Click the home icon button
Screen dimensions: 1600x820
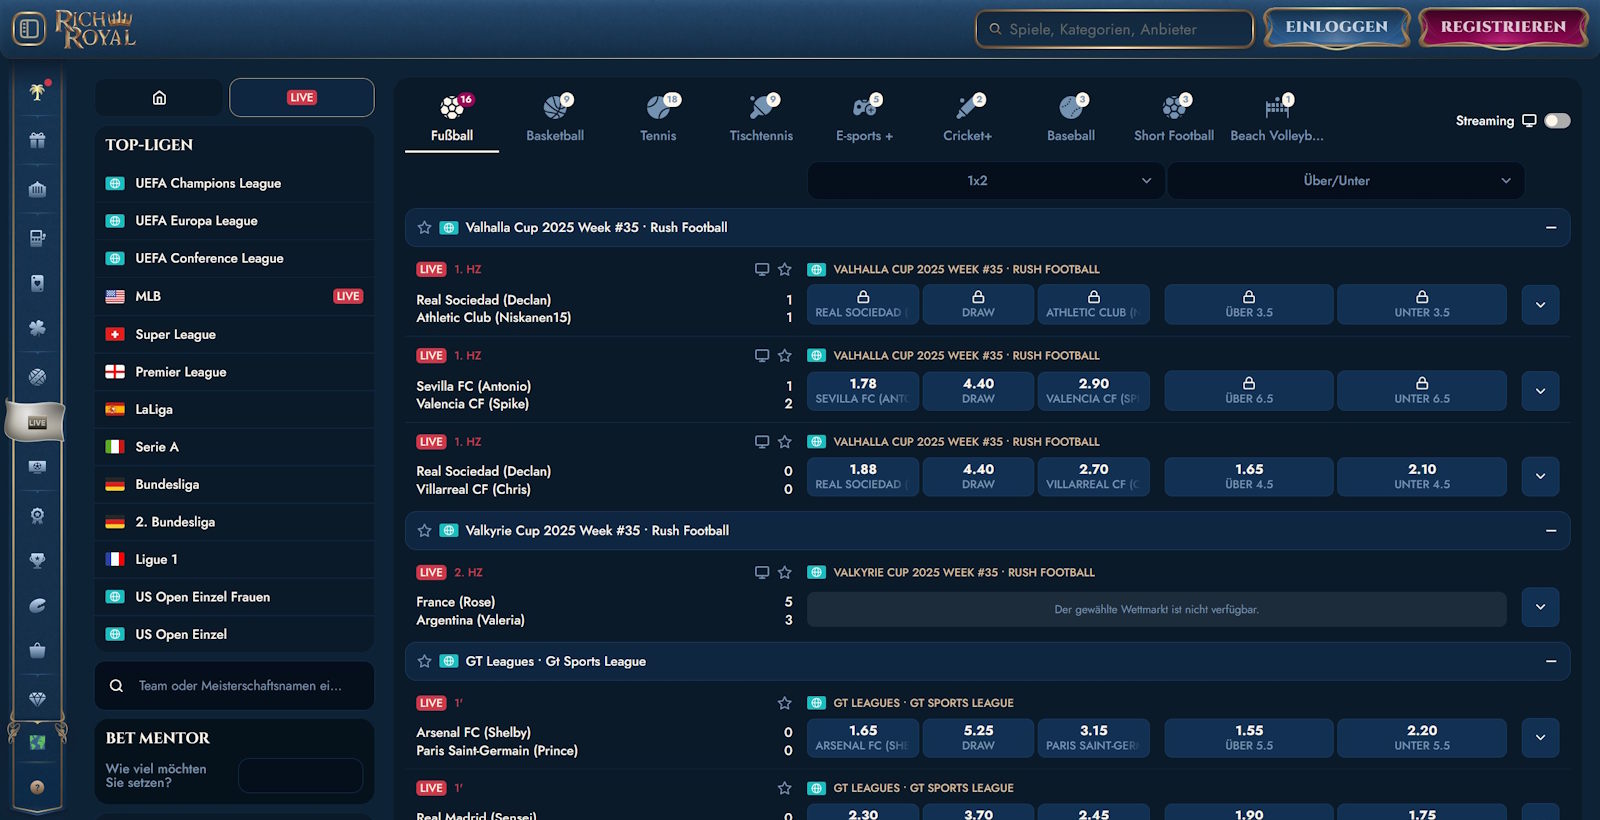[159, 98]
